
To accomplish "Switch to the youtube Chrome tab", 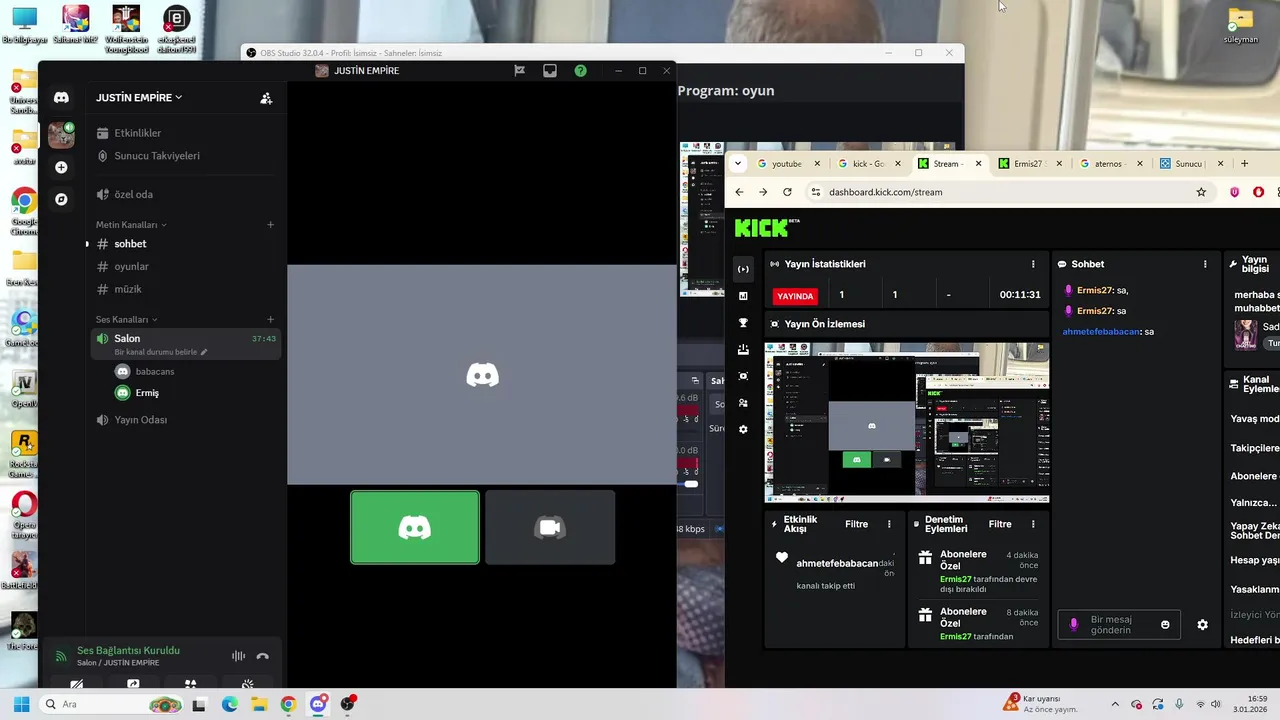I will pyautogui.click(x=789, y=163).
